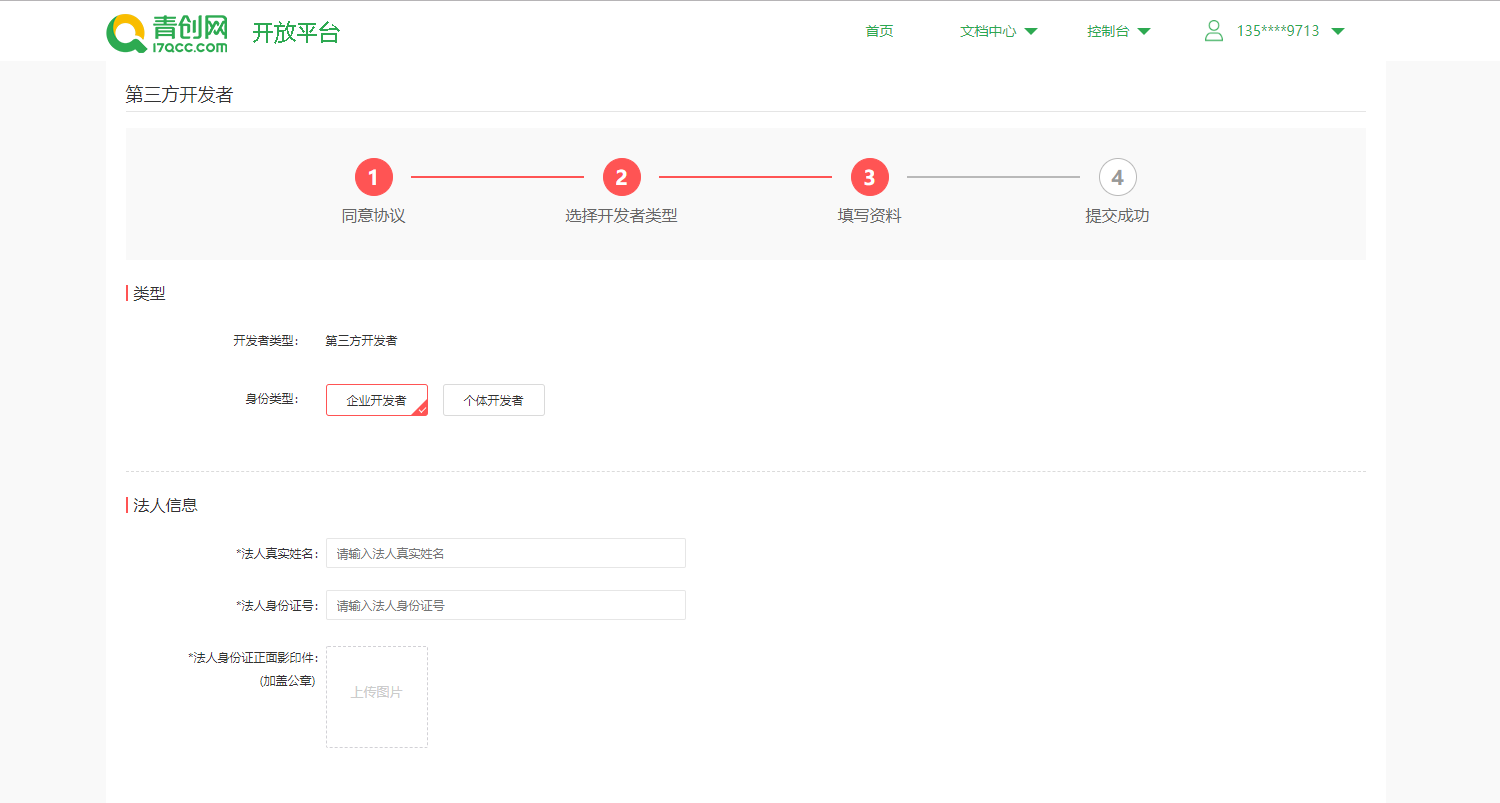Click the 青创网 logo
The height and width of the screenshot is (803, 1500).
tap(167, 33)
